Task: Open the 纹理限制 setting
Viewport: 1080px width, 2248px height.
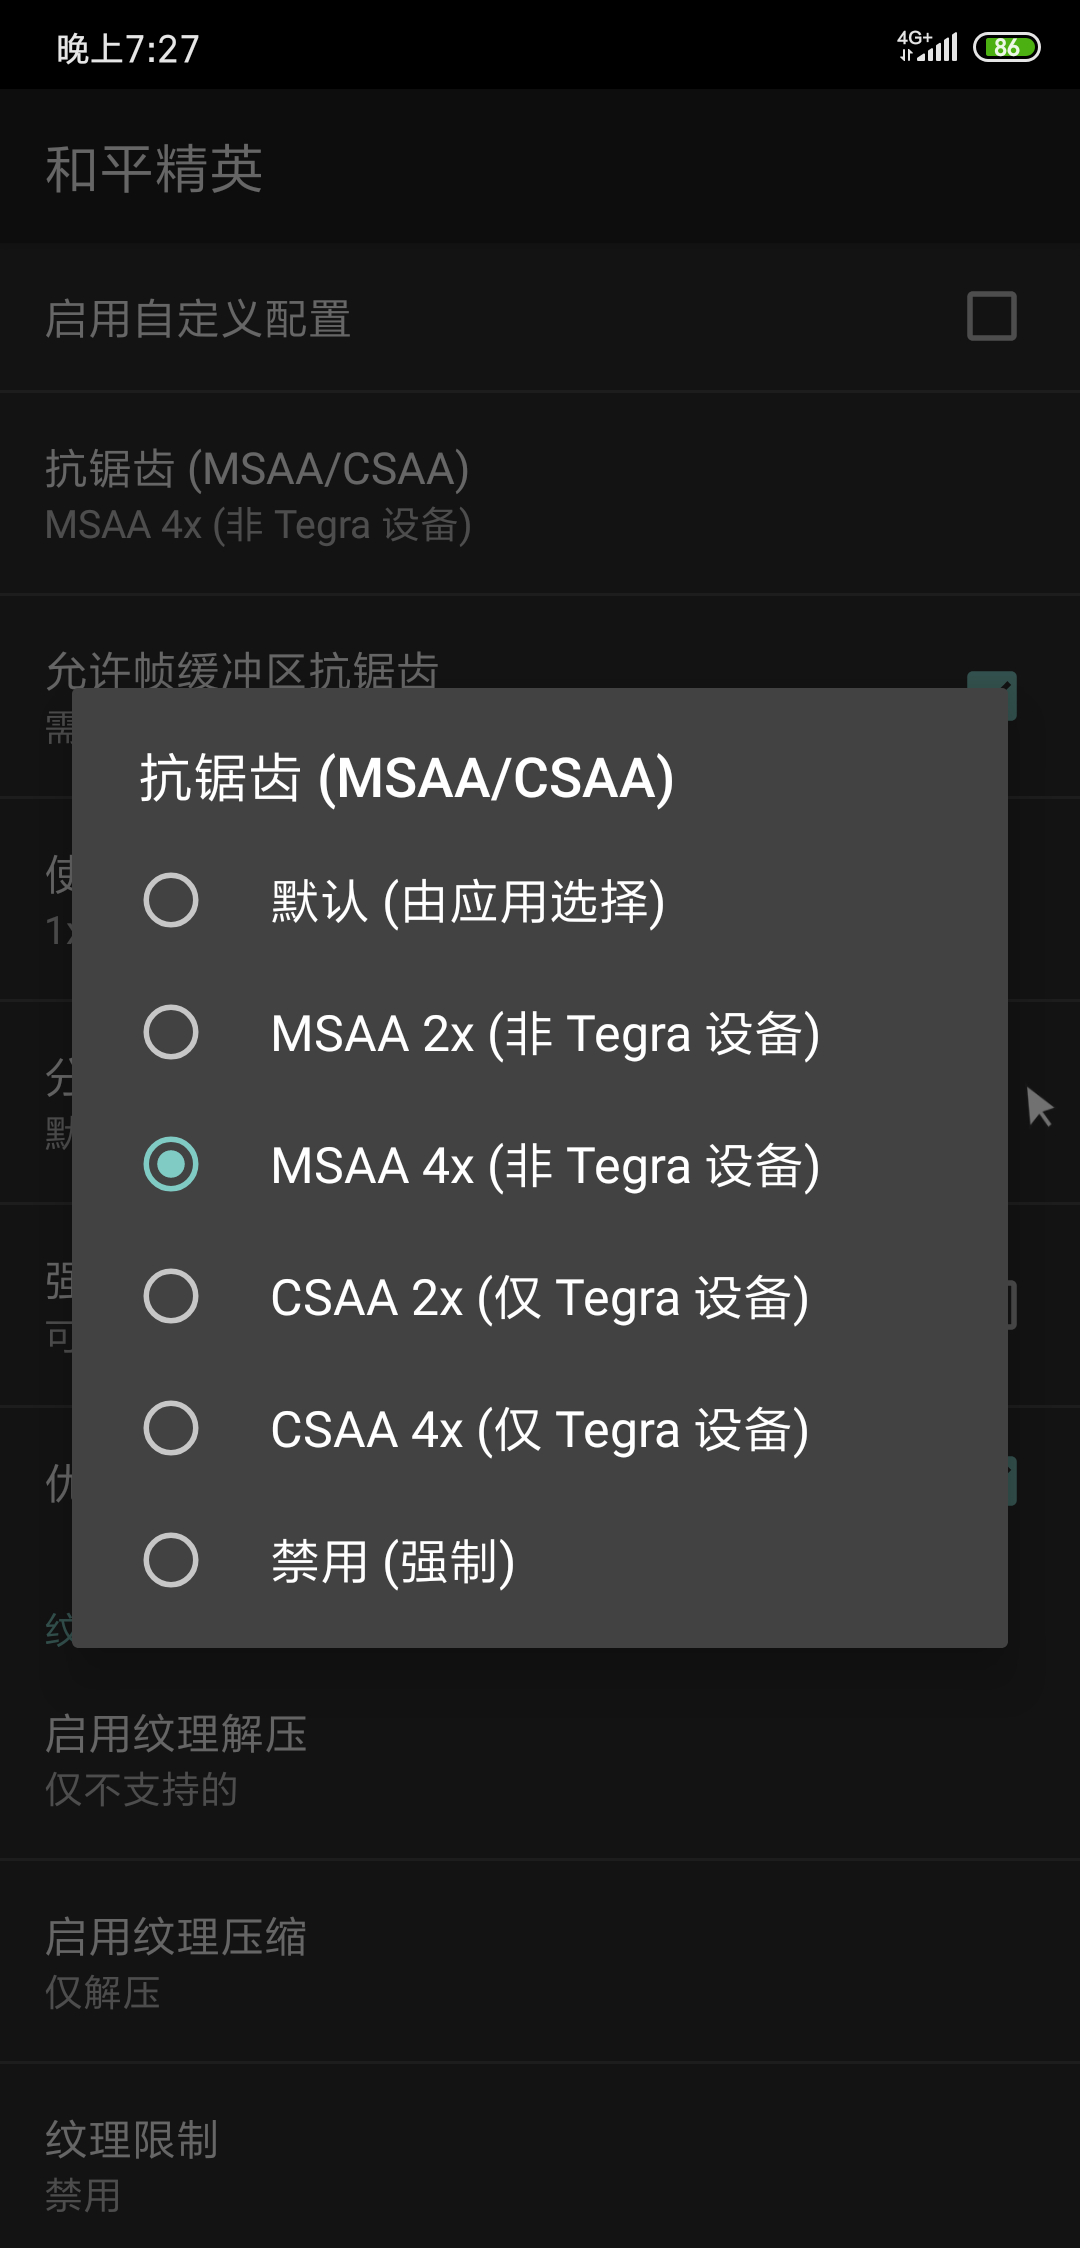Action: click(x=132, y=2164)
